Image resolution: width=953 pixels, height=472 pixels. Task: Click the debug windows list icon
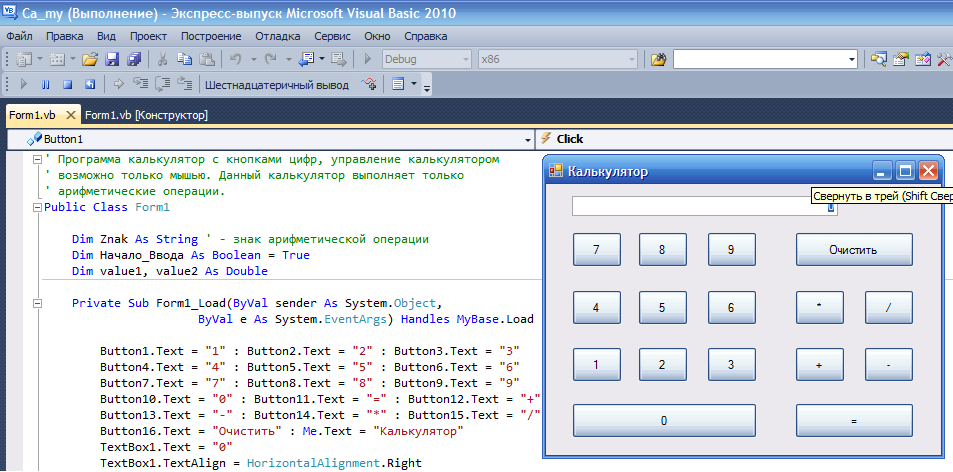coord(398,84)
